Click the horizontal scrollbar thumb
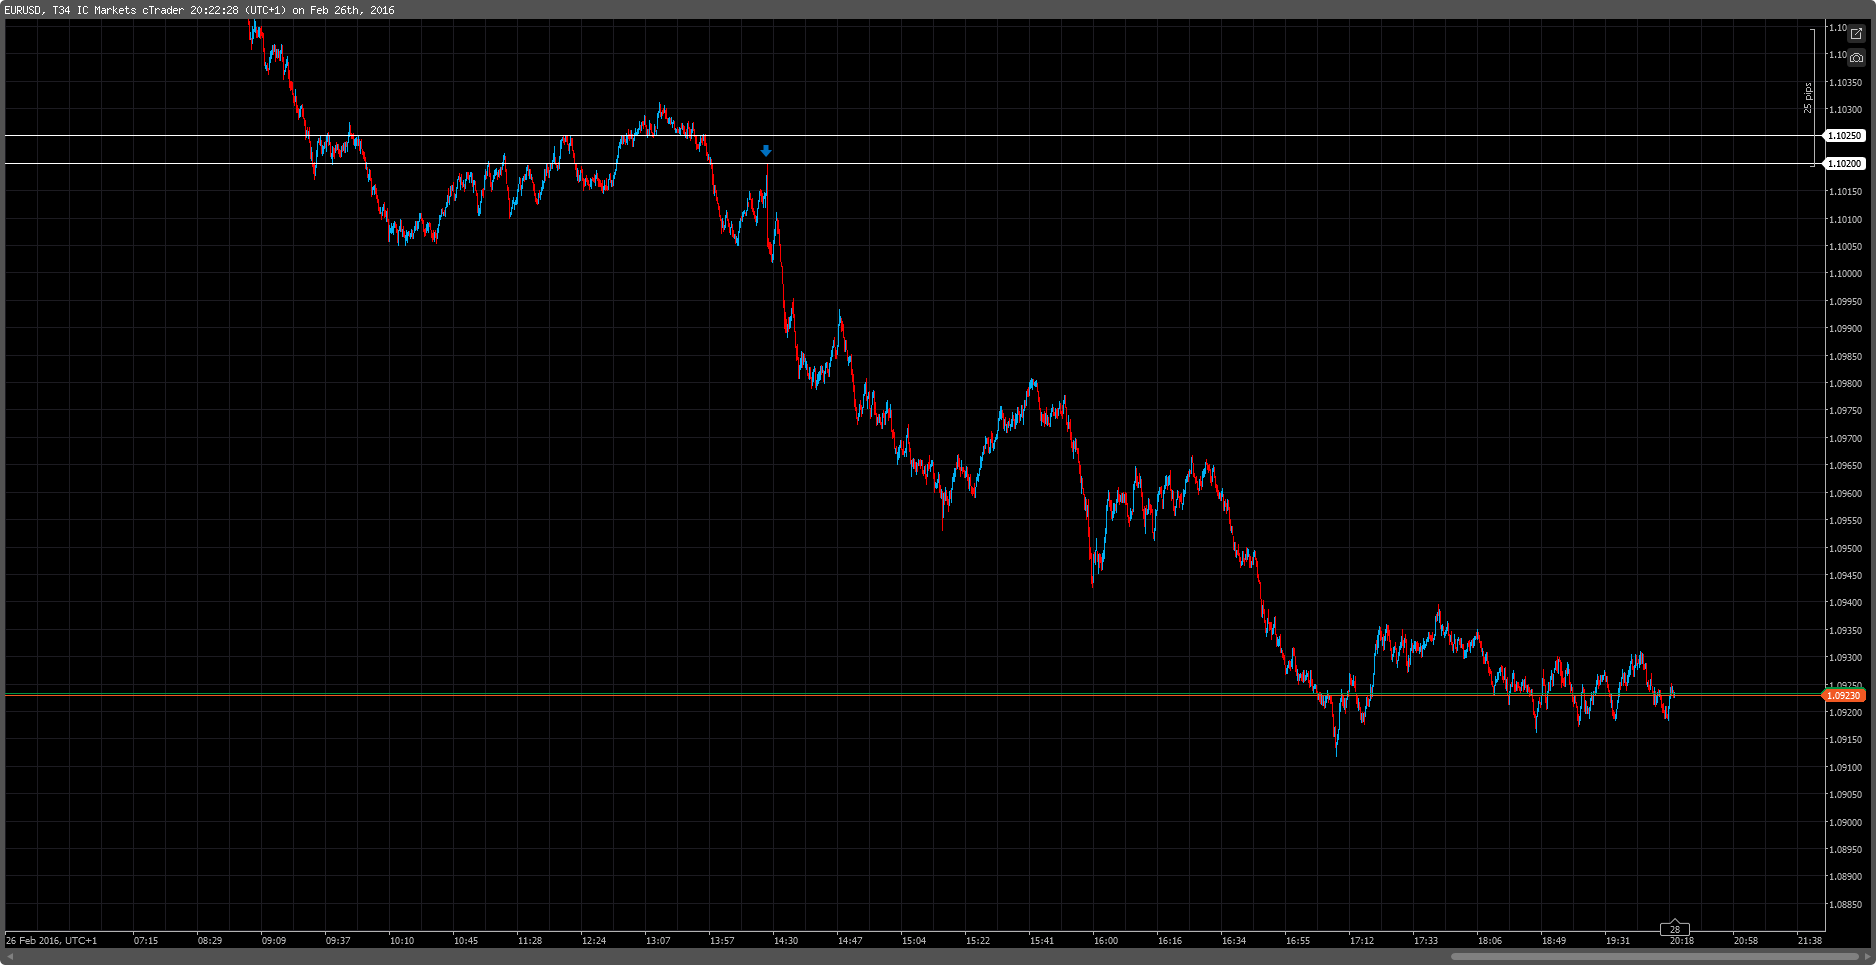The width and height of the screenshot is (1876, 965). [x=1650, y=956]
